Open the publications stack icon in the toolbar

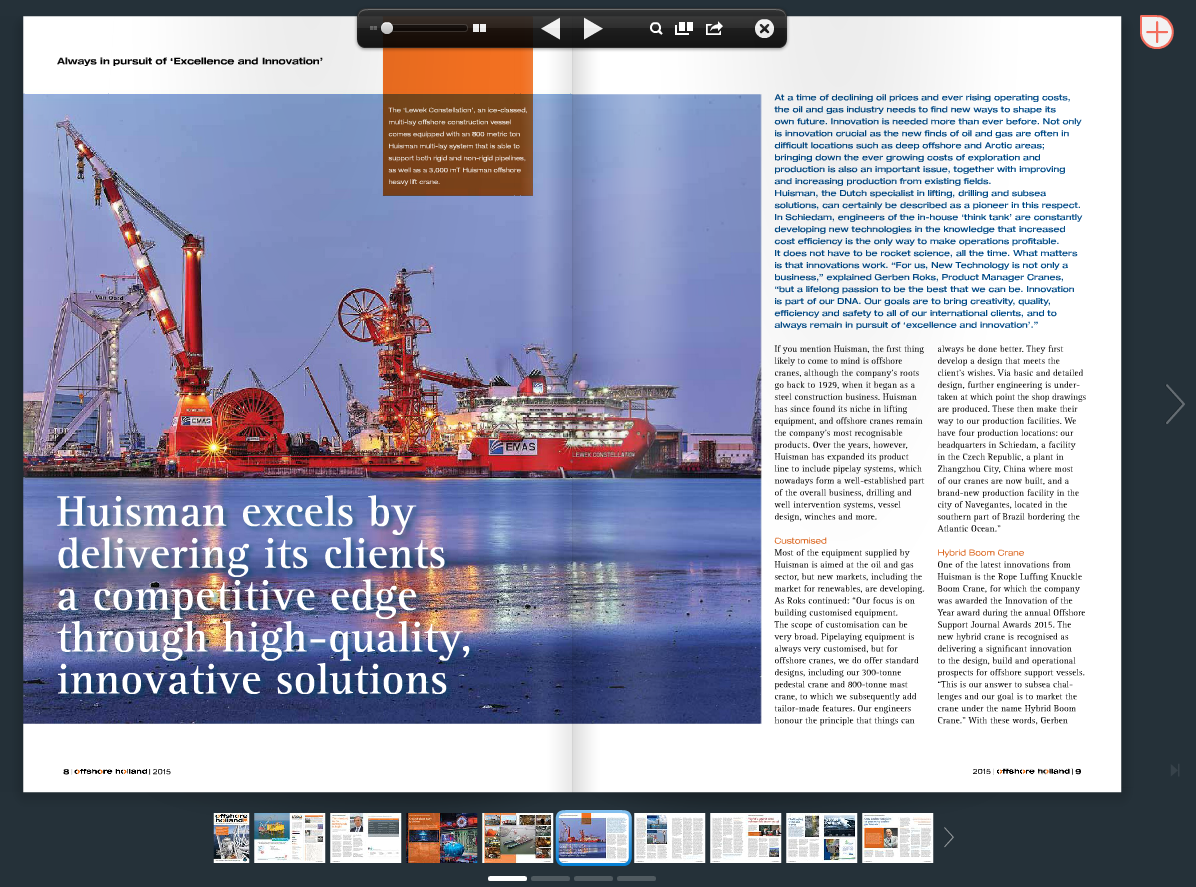[x=683, y=29]
